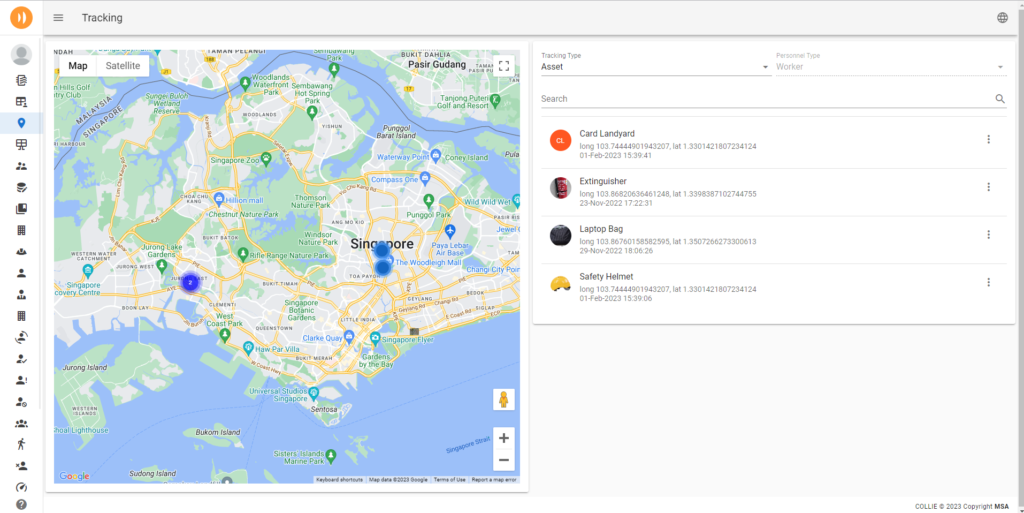
Task: Toggle fullscreen map view
Action: pyautogui.click(x=504, y=66)
